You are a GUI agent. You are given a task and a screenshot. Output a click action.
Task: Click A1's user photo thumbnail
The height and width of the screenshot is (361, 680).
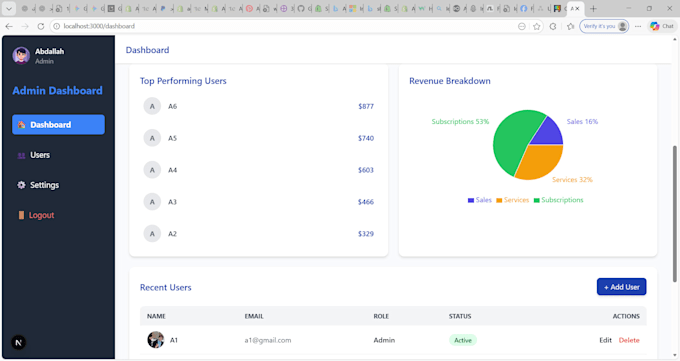[x=156, y=340]
